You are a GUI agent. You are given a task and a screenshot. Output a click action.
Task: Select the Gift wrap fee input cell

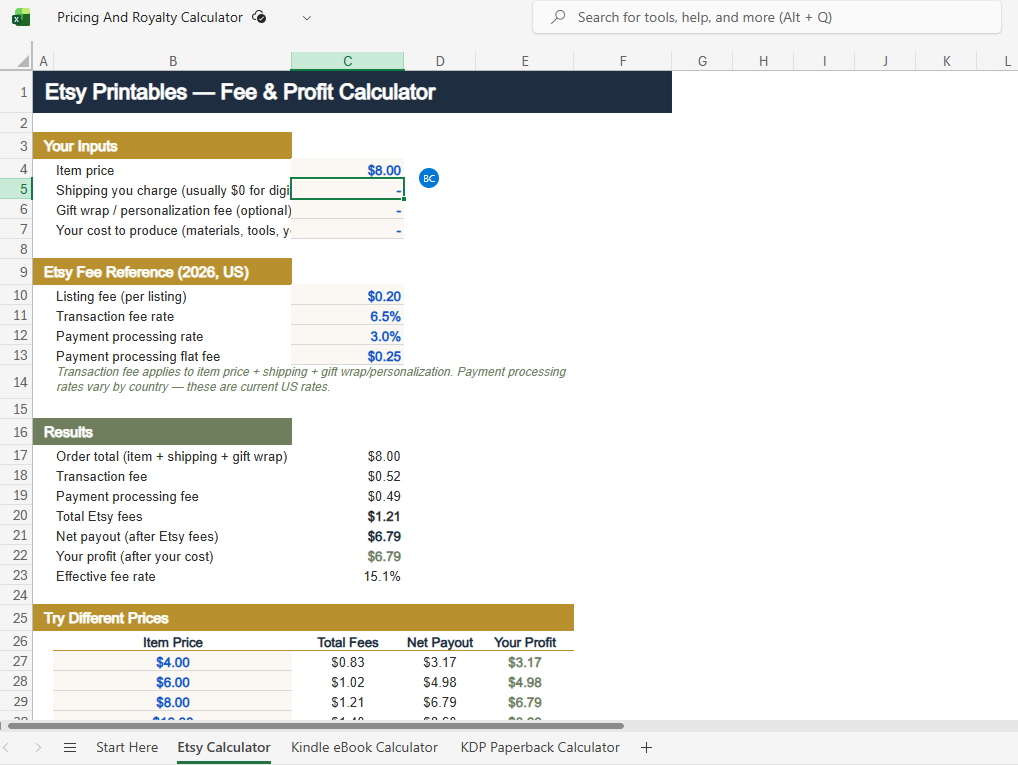pyautogui.click(x=347, y=210)
